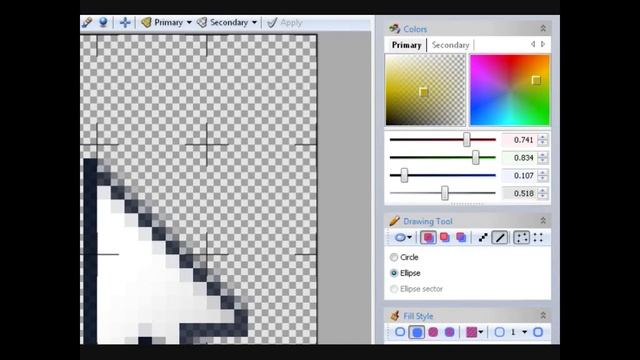
Task: Click the alpha channel slider handle
Action: click(445, 193)
